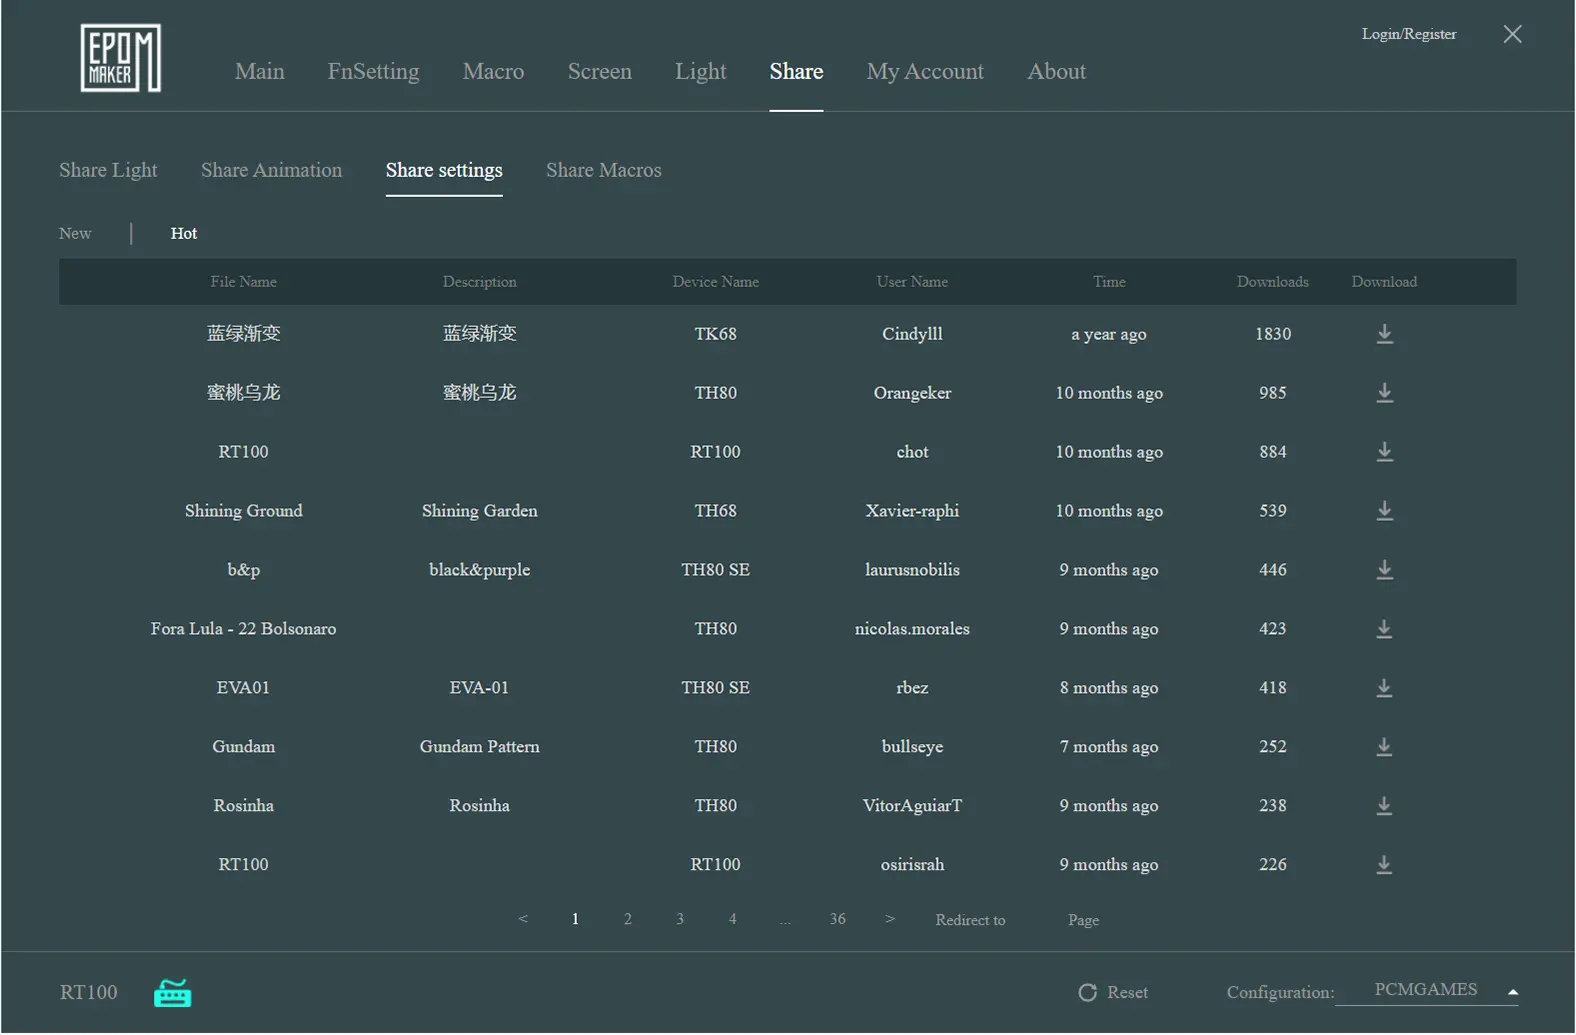Open the Configuration dropdown arrow
The height and width of the screenshot is (1035, 1576).
tap(1512, 993)
